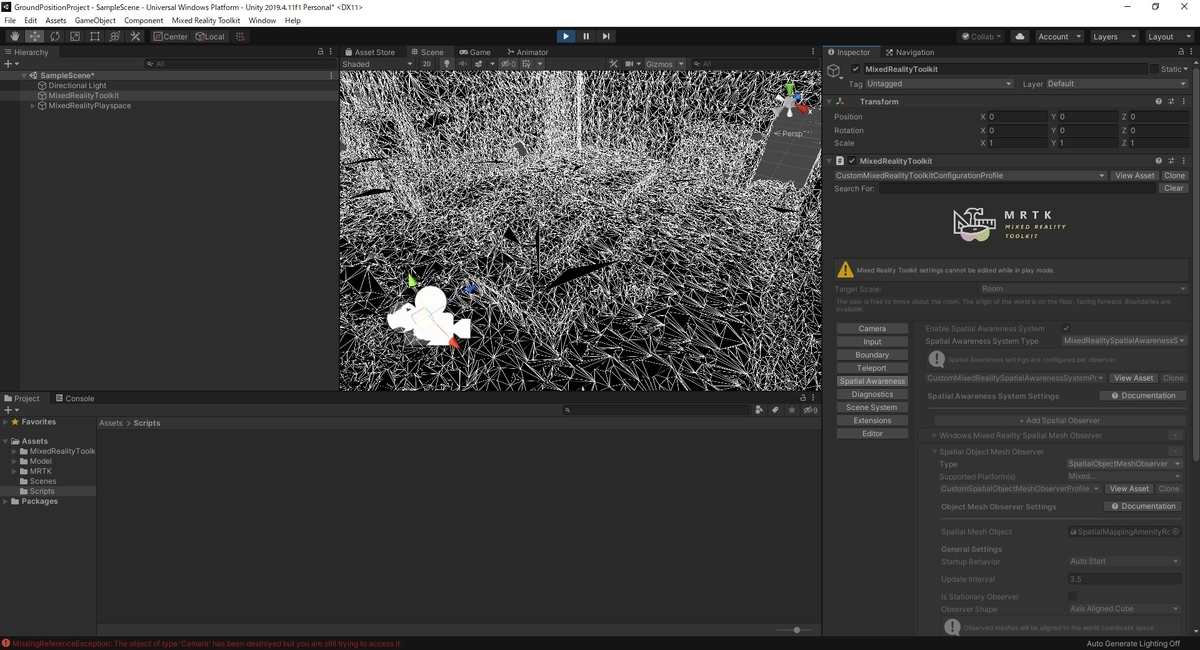Viewport: 1200px width, 650px height.
Task: Lock the Hierarchy panel
Action: (320, 52)
